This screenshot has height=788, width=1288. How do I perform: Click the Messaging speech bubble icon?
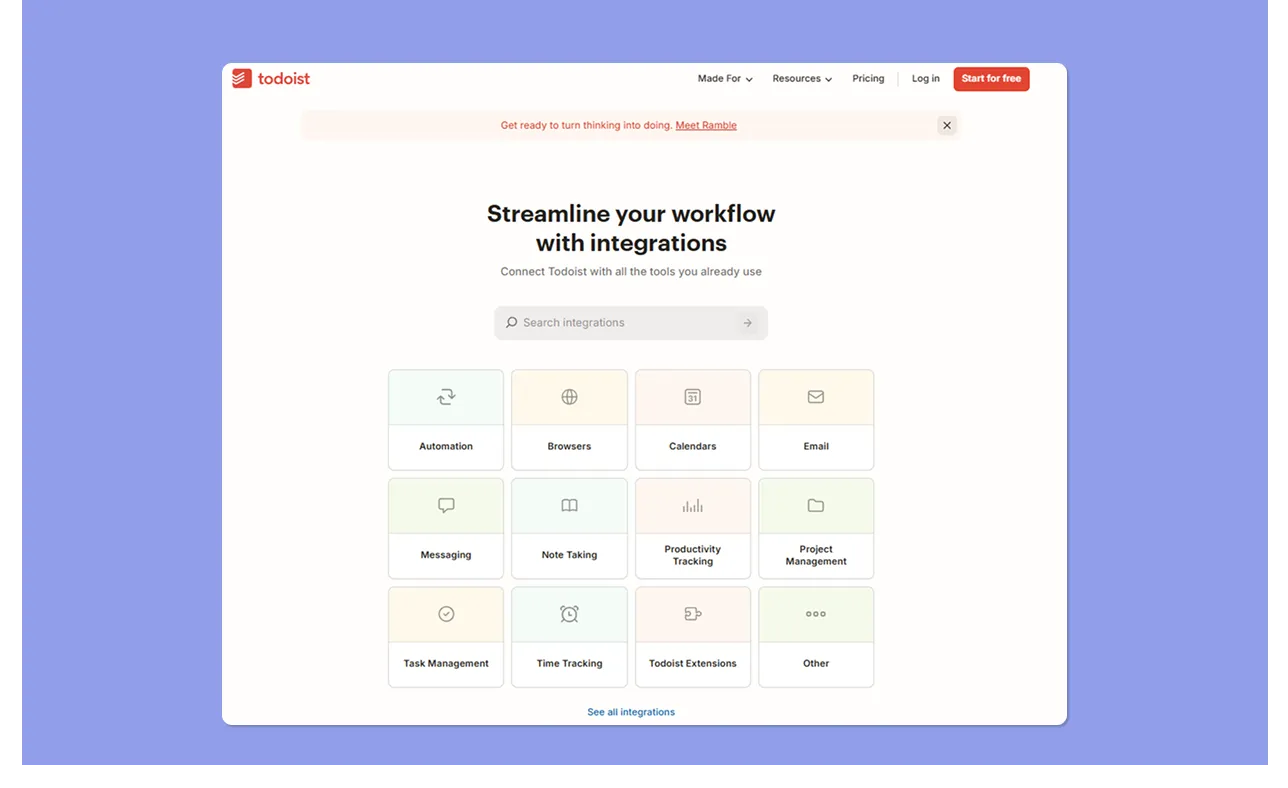pos(446,506)
